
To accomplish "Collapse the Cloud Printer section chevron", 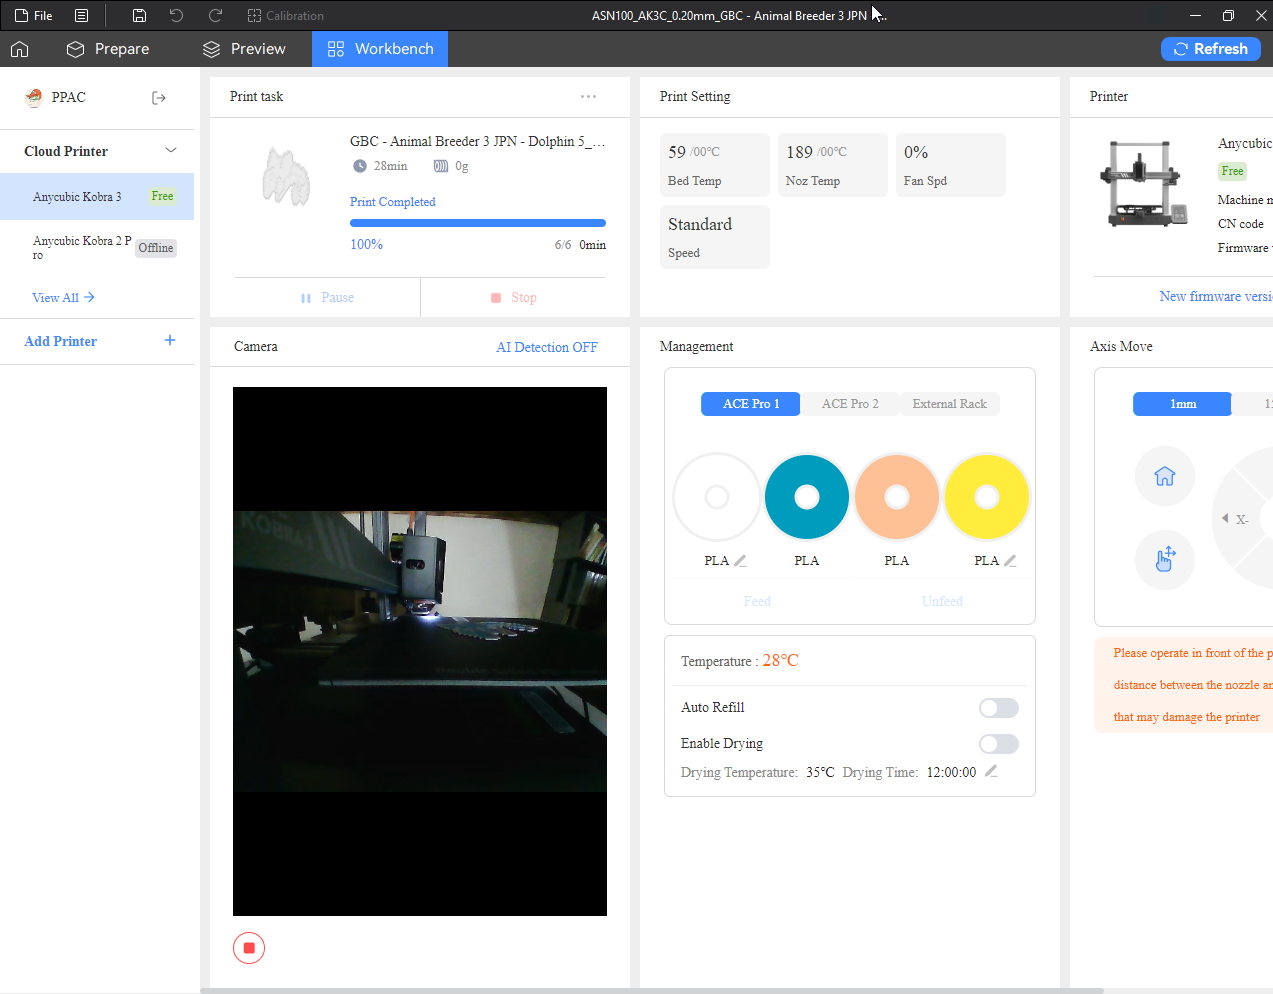I will tap(171, 150).
